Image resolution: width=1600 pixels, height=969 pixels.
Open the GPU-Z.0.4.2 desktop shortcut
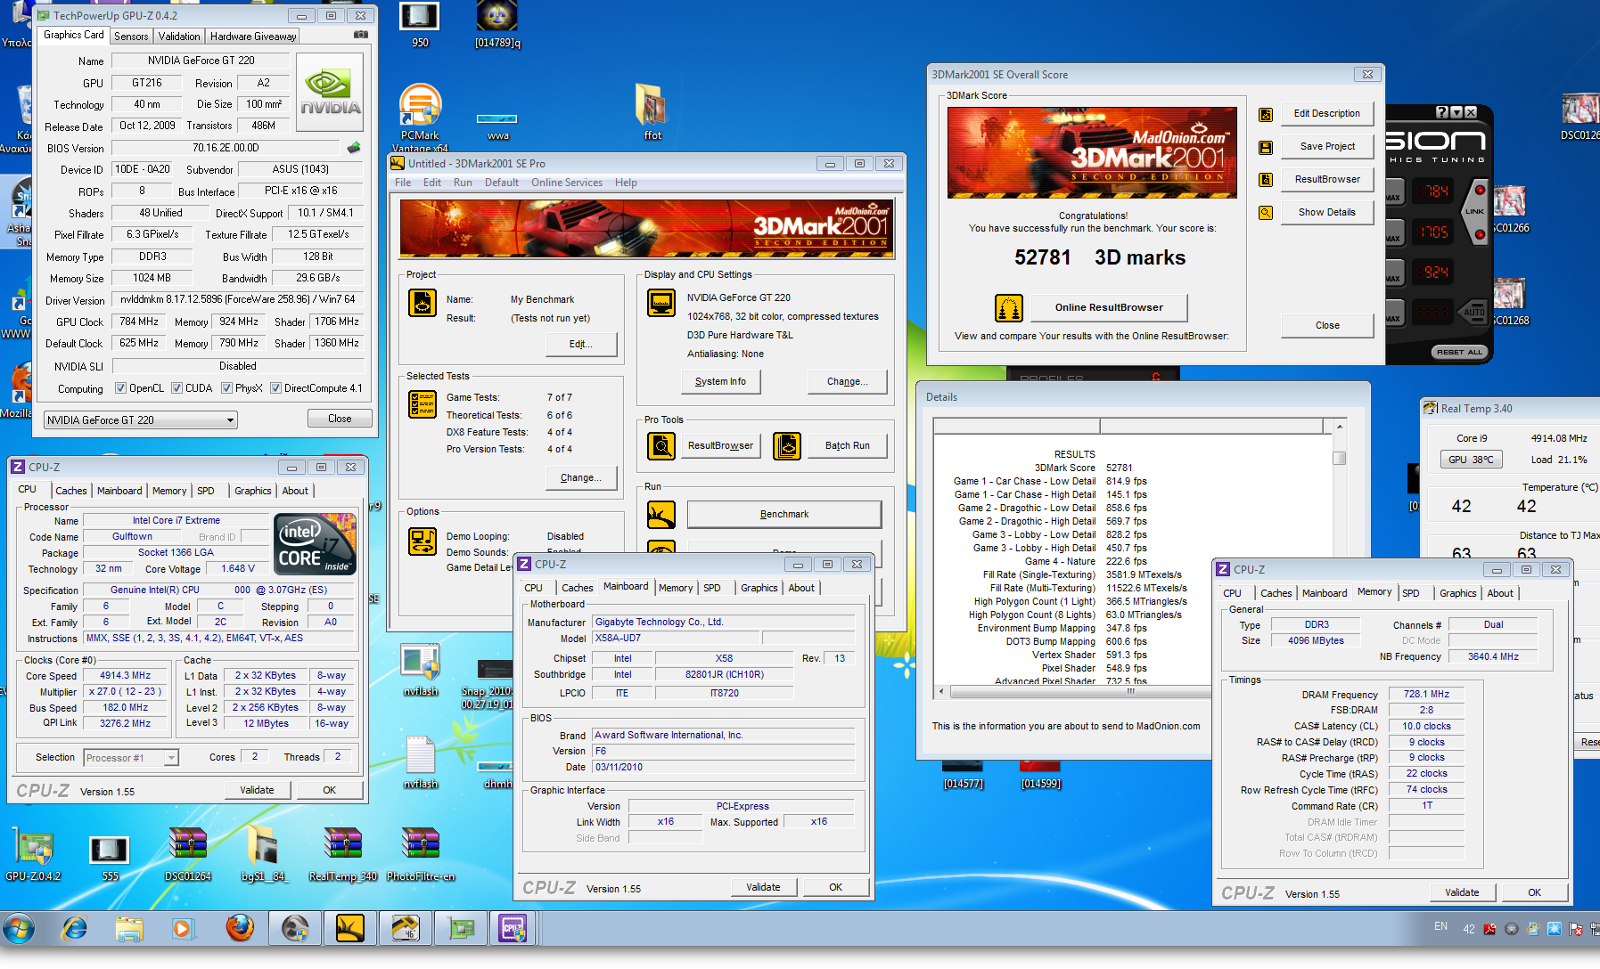(x=33, y=855)
